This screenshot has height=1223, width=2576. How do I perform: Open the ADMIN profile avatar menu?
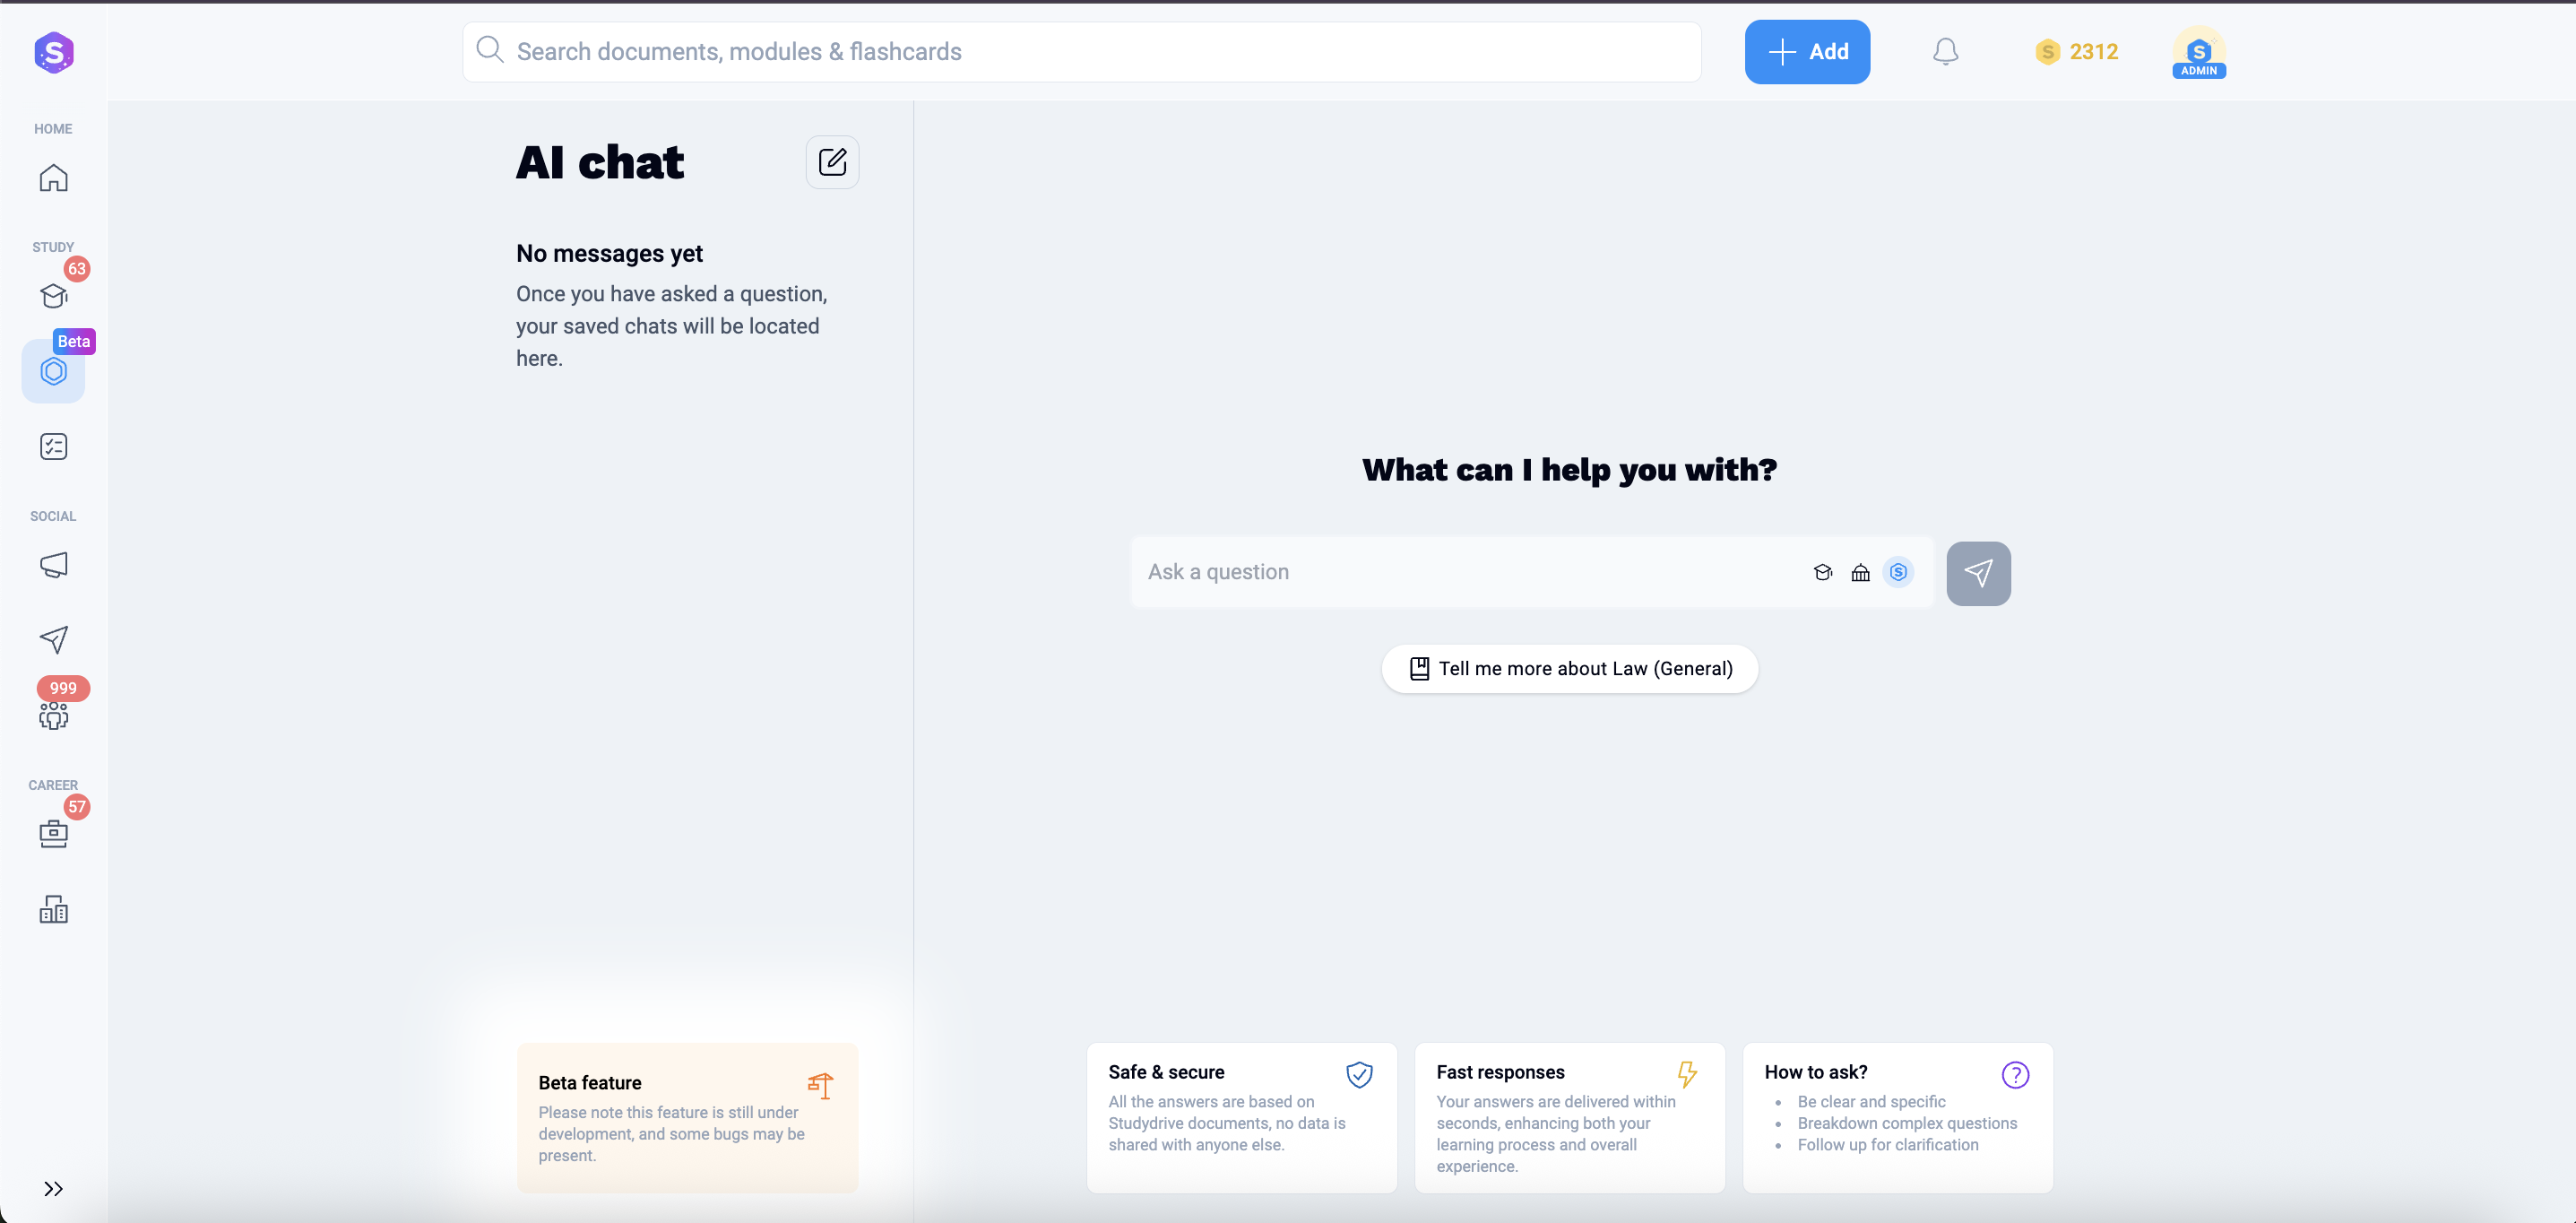(x=2199, y=52)
